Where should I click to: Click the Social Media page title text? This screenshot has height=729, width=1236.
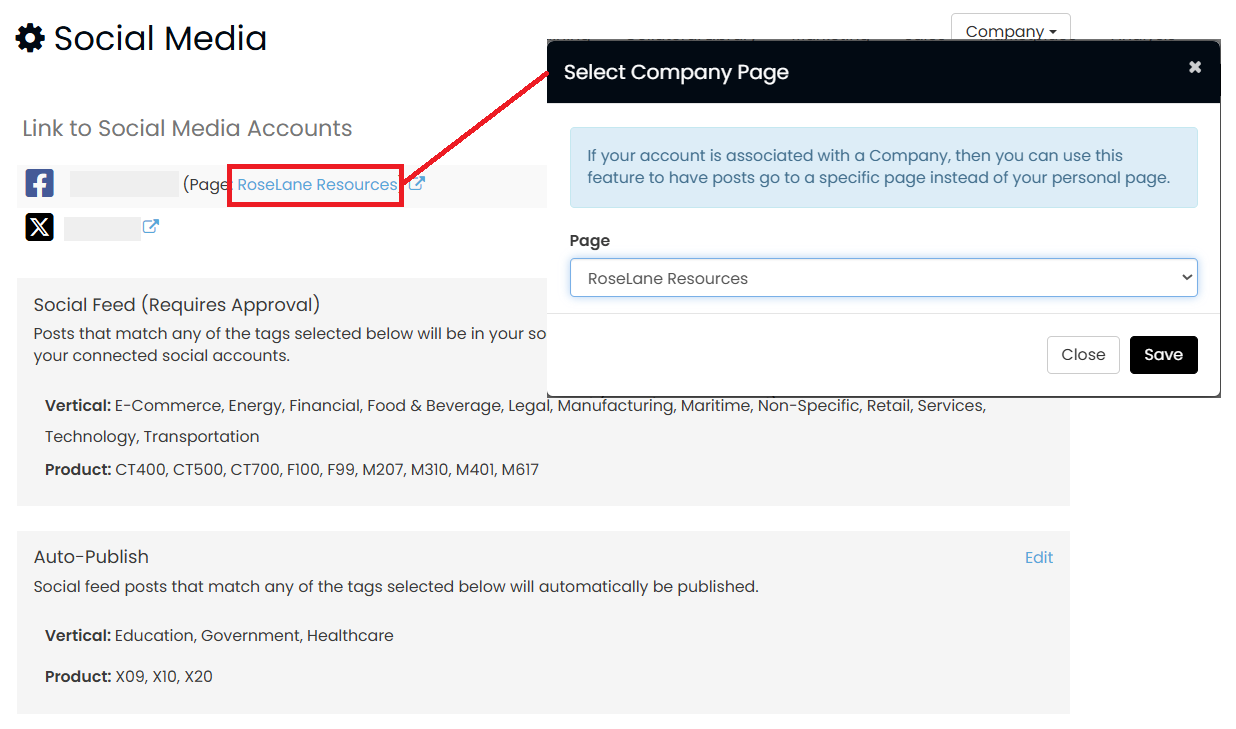(x=160, y=39)
